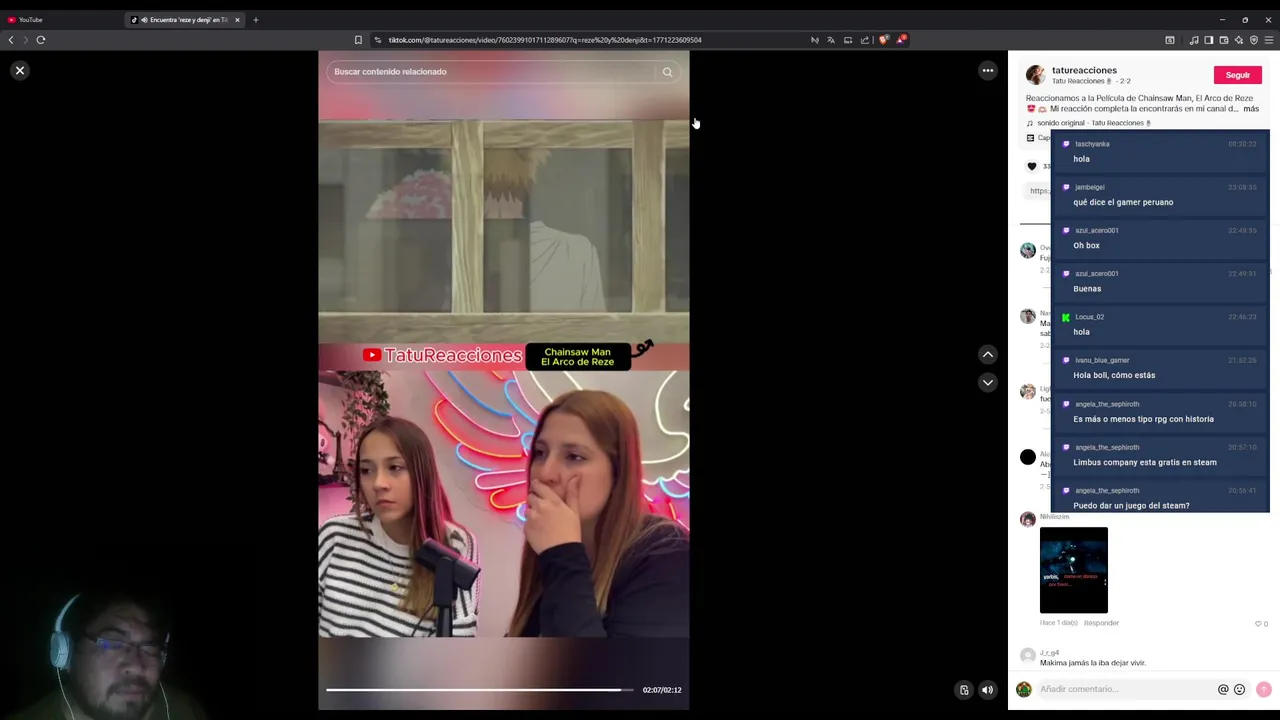Open the translate page icon in address bar

click(x=831, y=40)
